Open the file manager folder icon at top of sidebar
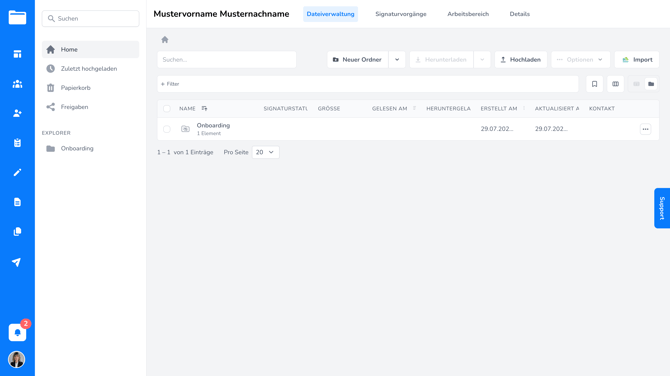Image resolution: width=670 pixels, height=376 pixels. tap(17, 18)
